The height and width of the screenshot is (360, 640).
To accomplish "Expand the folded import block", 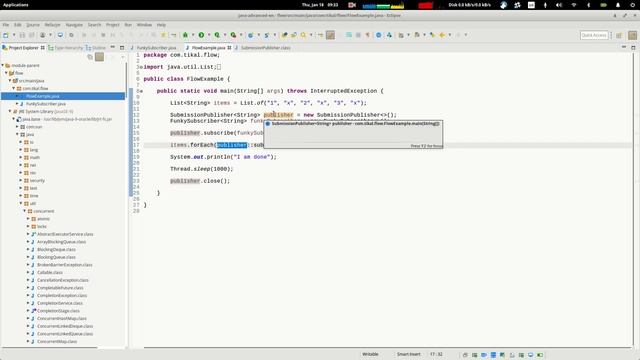I will coord(141,67).
